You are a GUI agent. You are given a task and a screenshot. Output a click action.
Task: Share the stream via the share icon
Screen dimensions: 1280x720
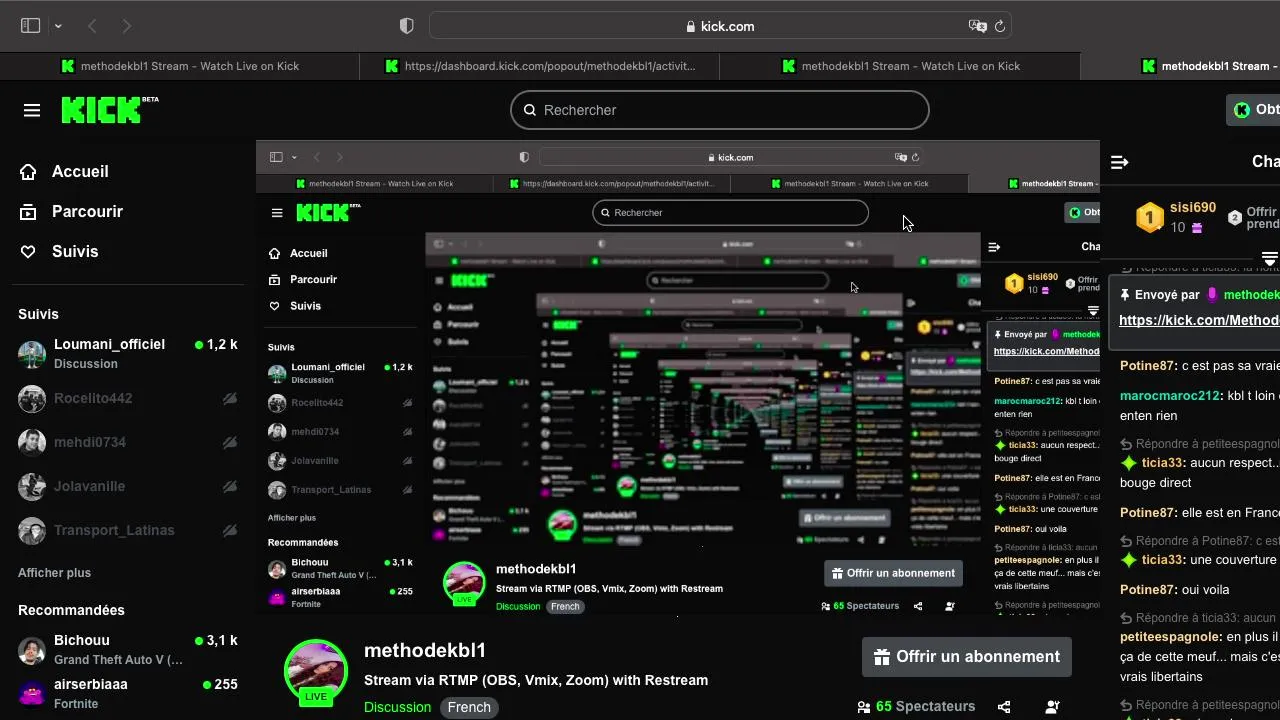tap(1004, 707)
